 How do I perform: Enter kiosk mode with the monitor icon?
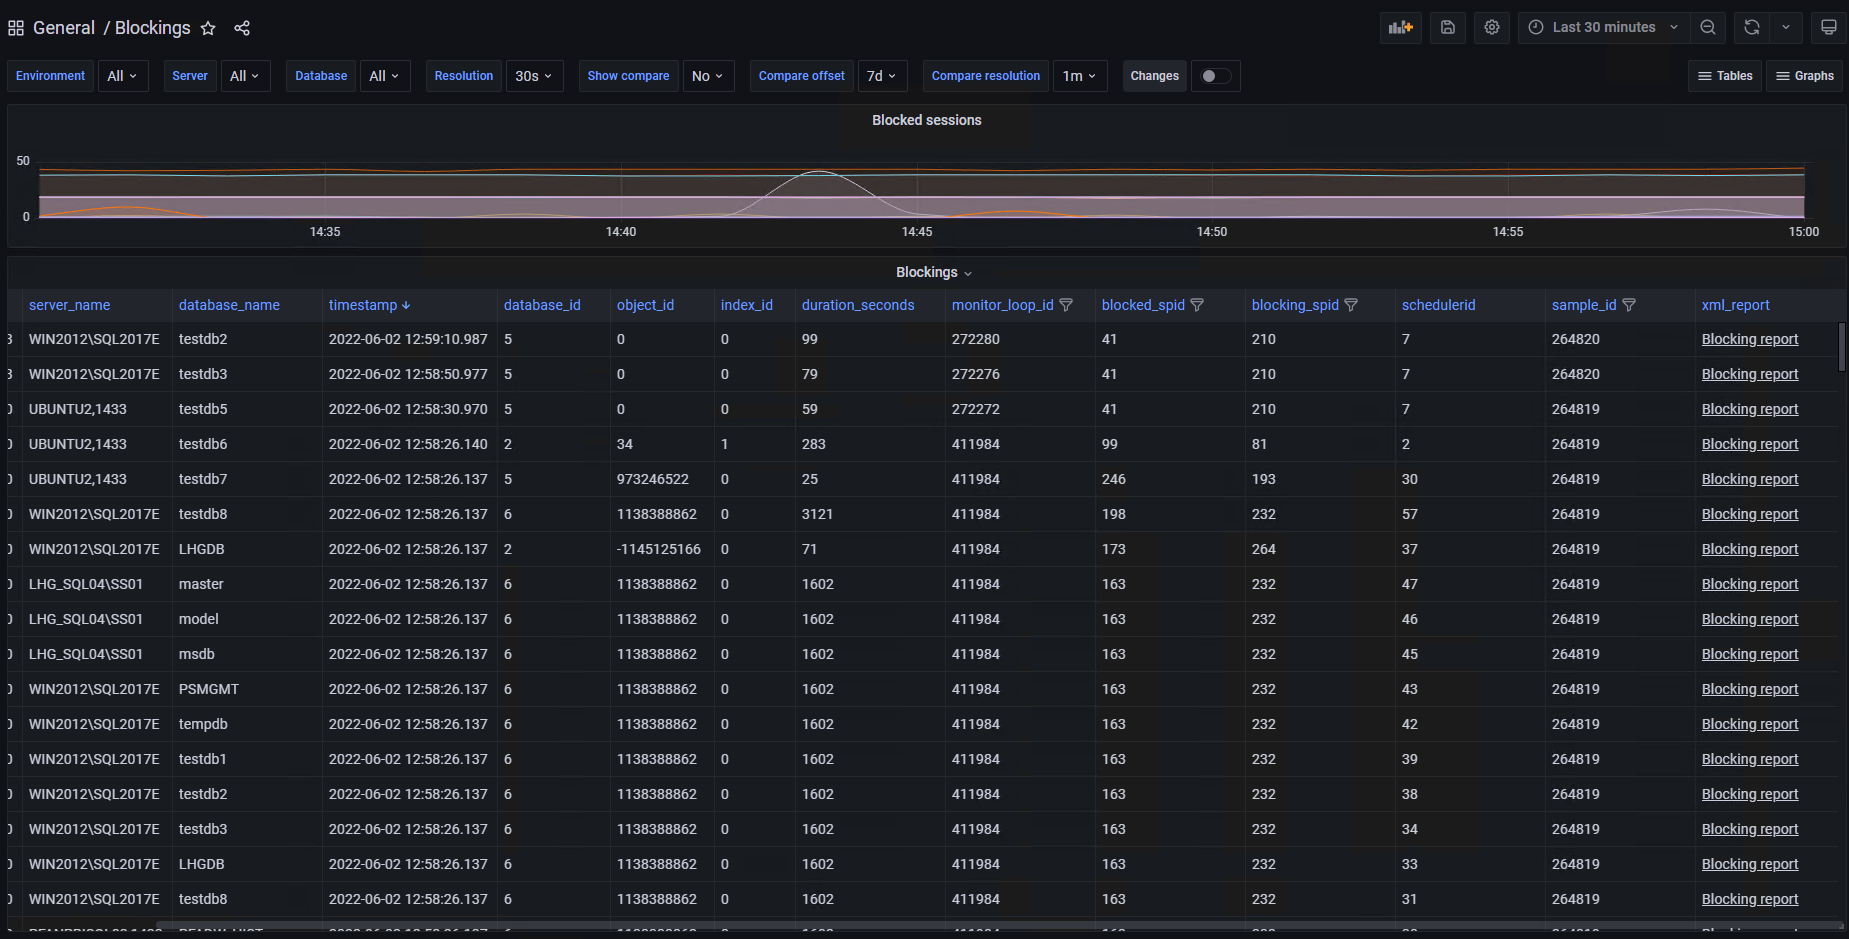tap(1829, 27)
